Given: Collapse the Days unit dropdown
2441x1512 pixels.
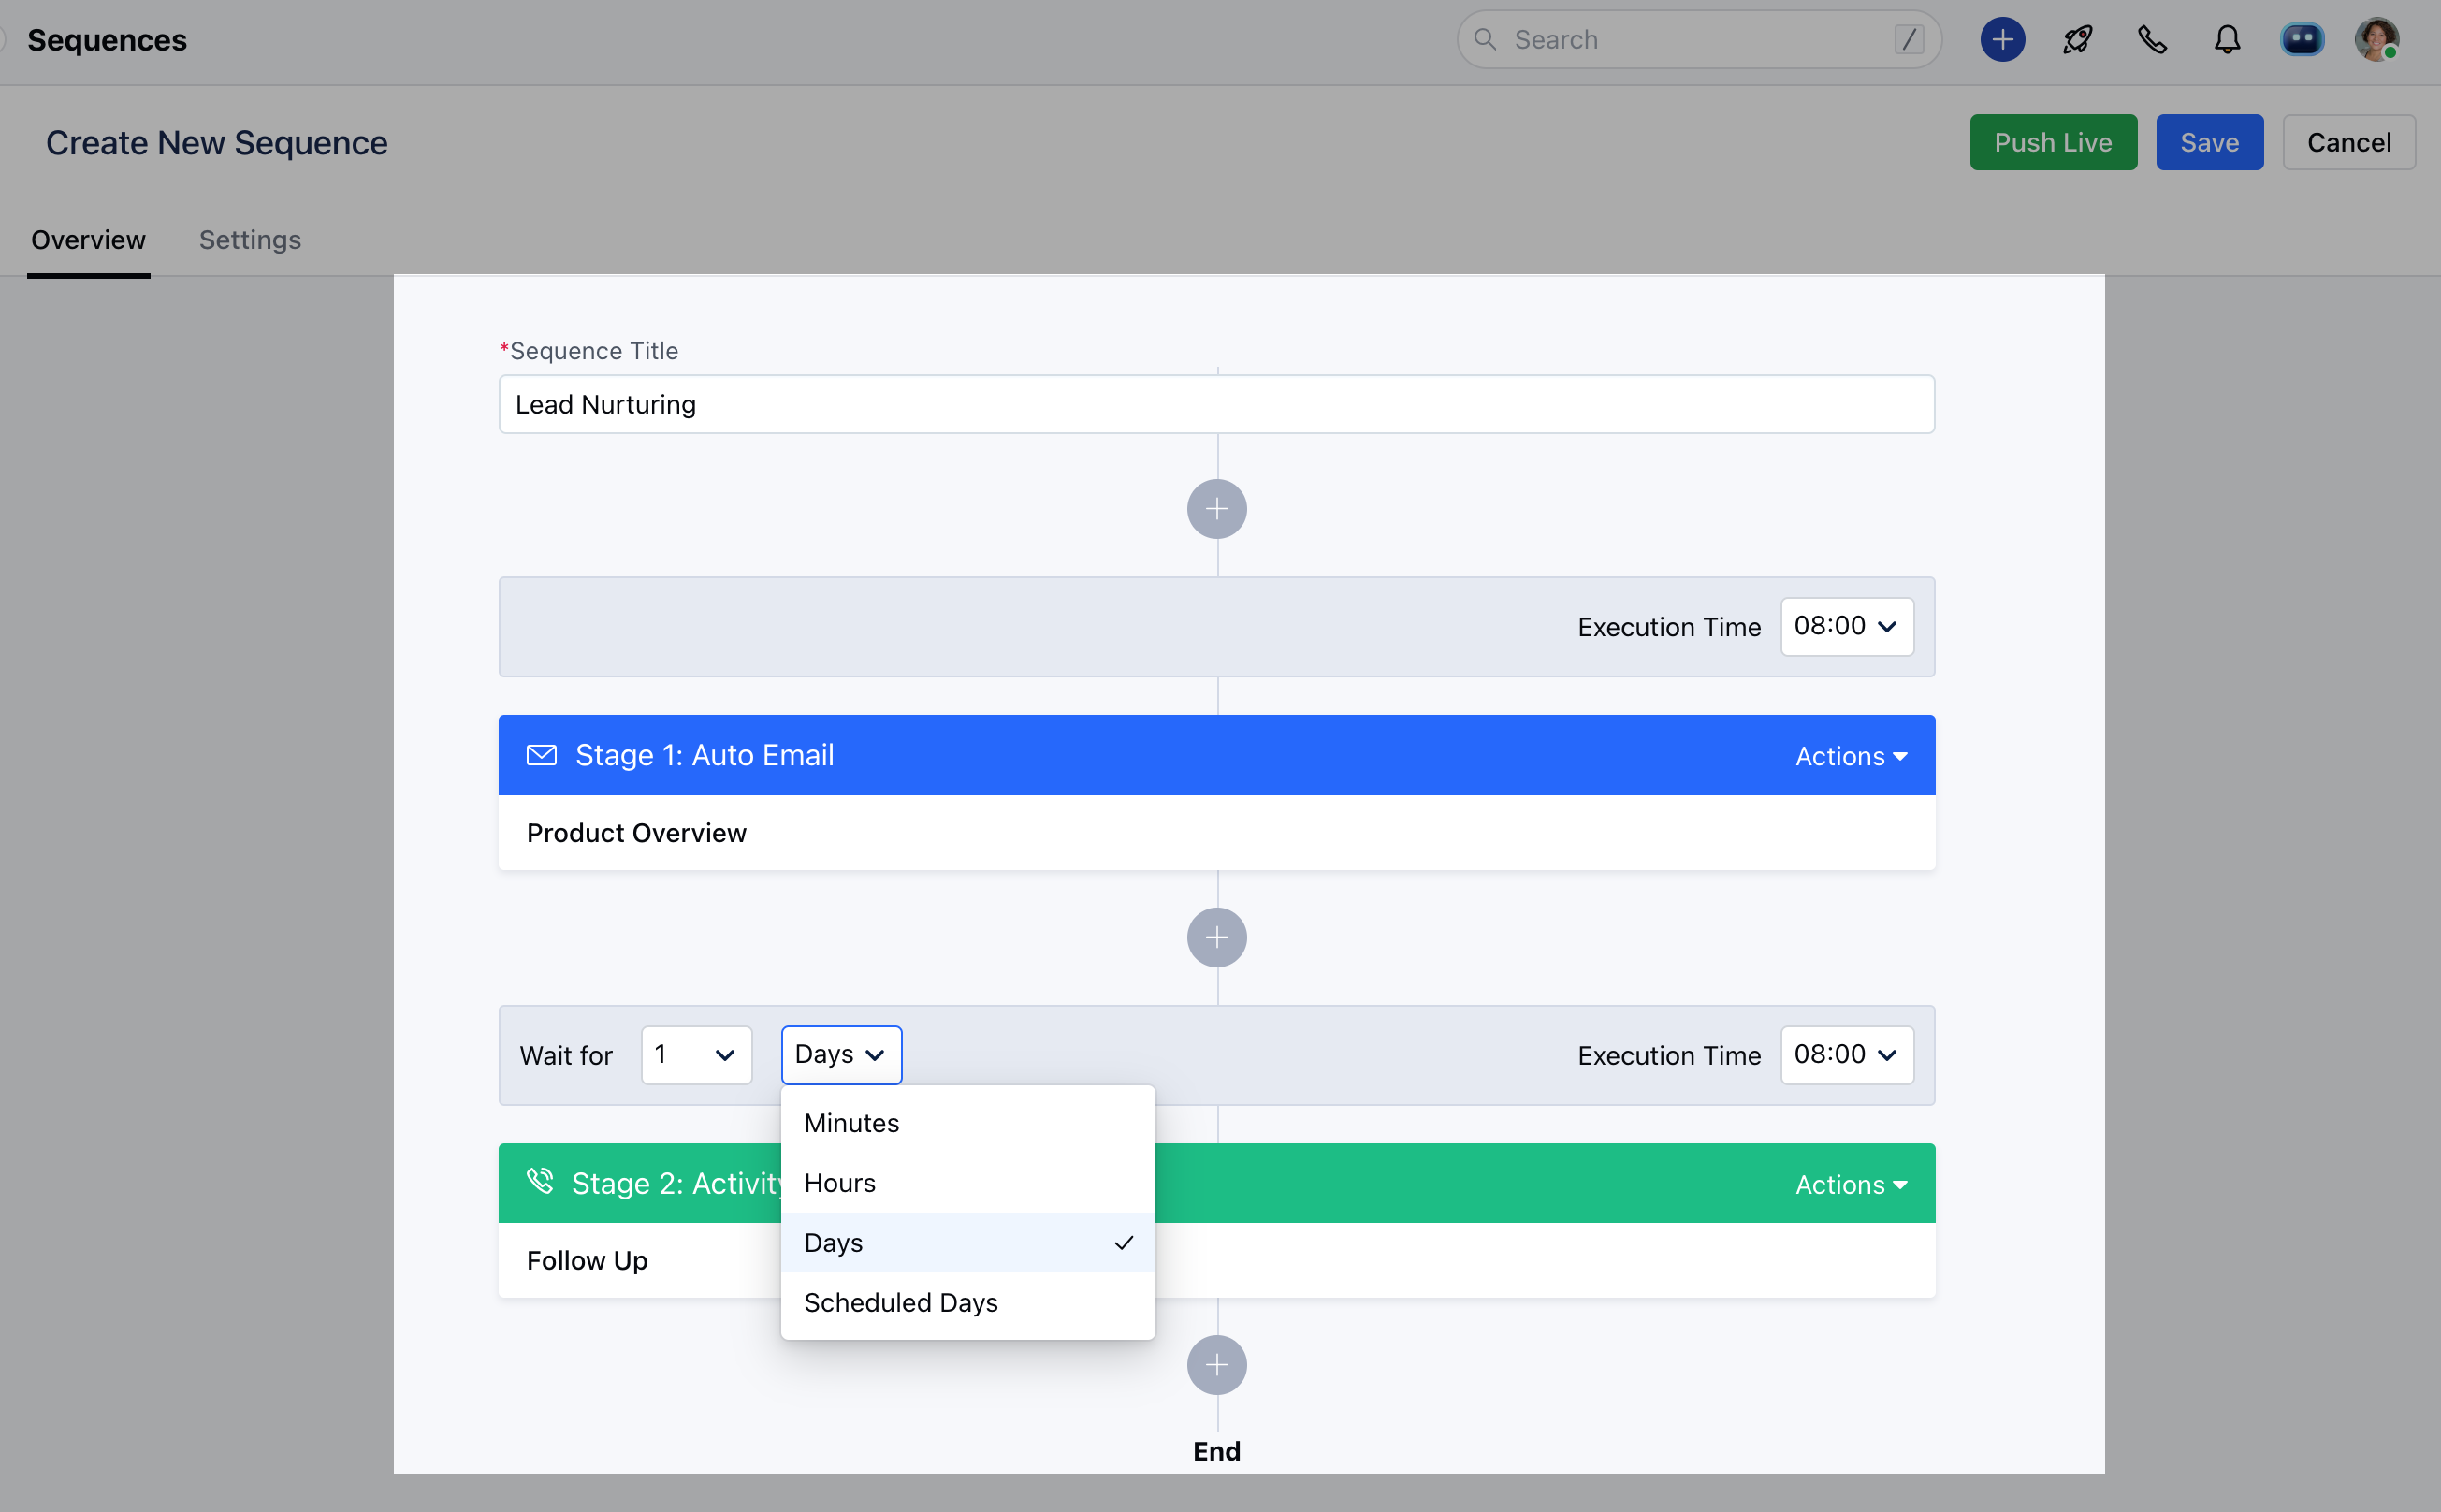Looking at the screenshot, I should (x=841, y=1055).
